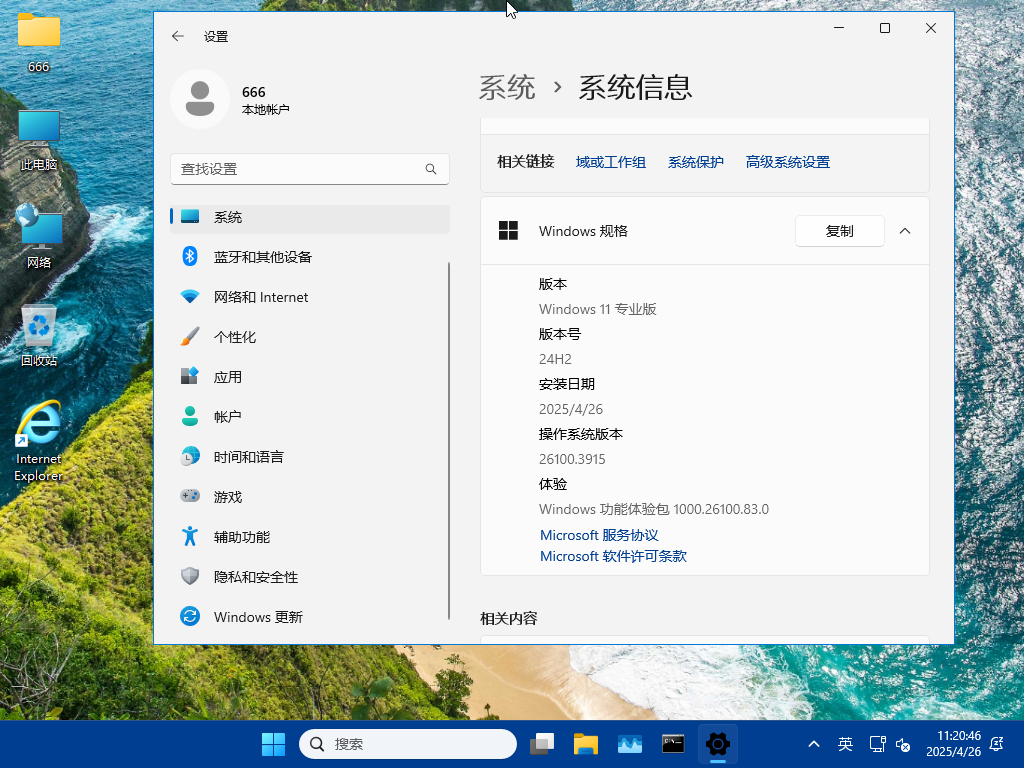This screenshot has width=1024, height=768.
Task: Switch input language via 英 indicator
Action: point(845,744)
